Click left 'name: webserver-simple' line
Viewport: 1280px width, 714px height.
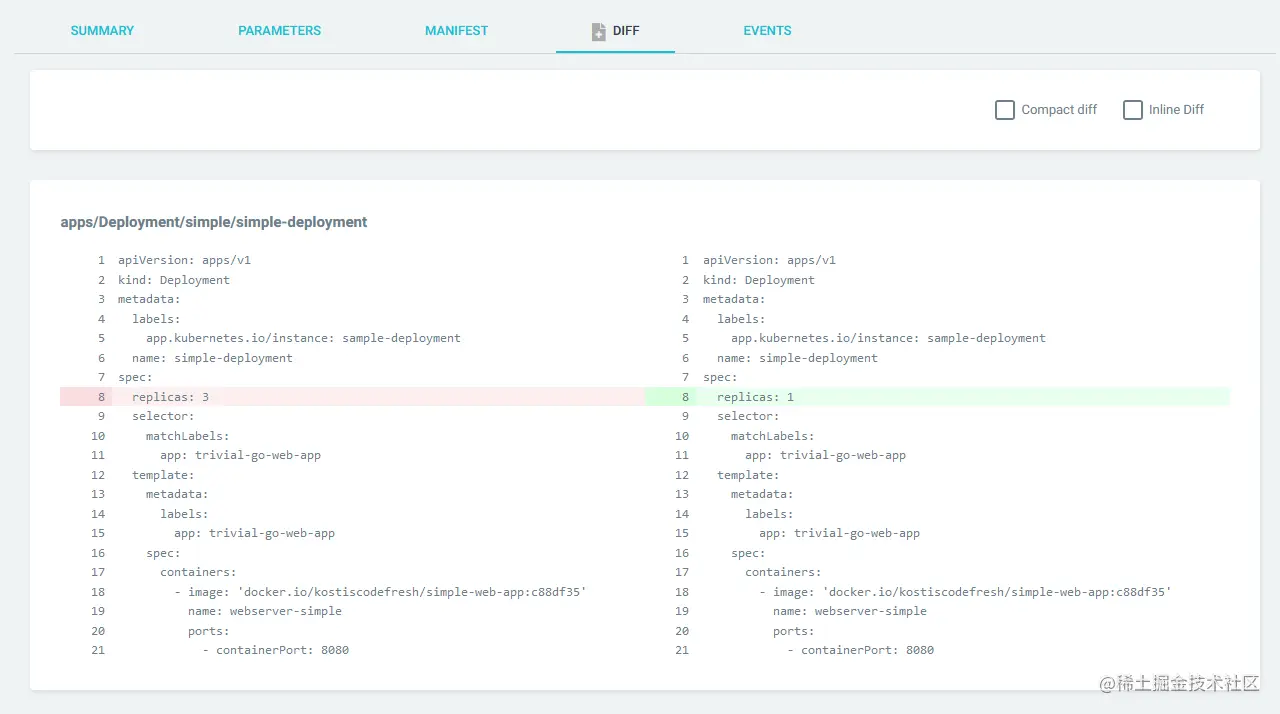265,611
